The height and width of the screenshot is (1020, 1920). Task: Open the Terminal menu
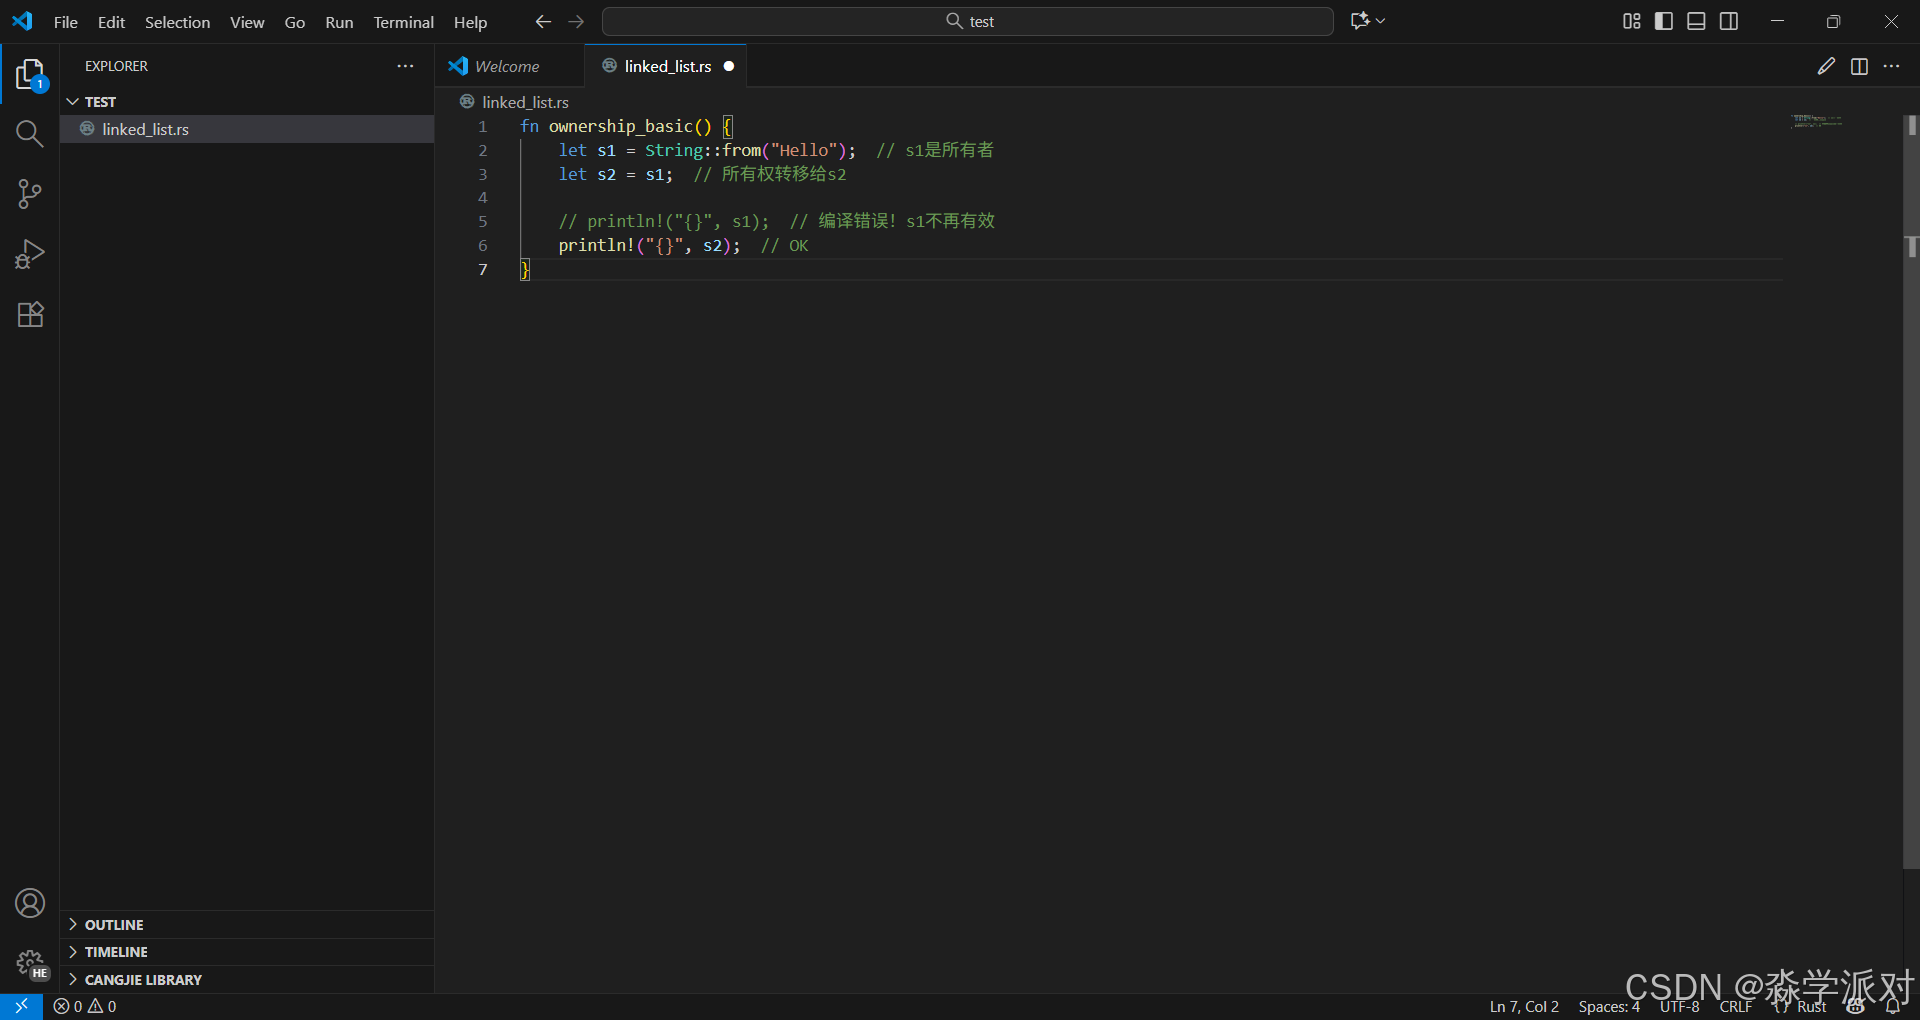404,22
